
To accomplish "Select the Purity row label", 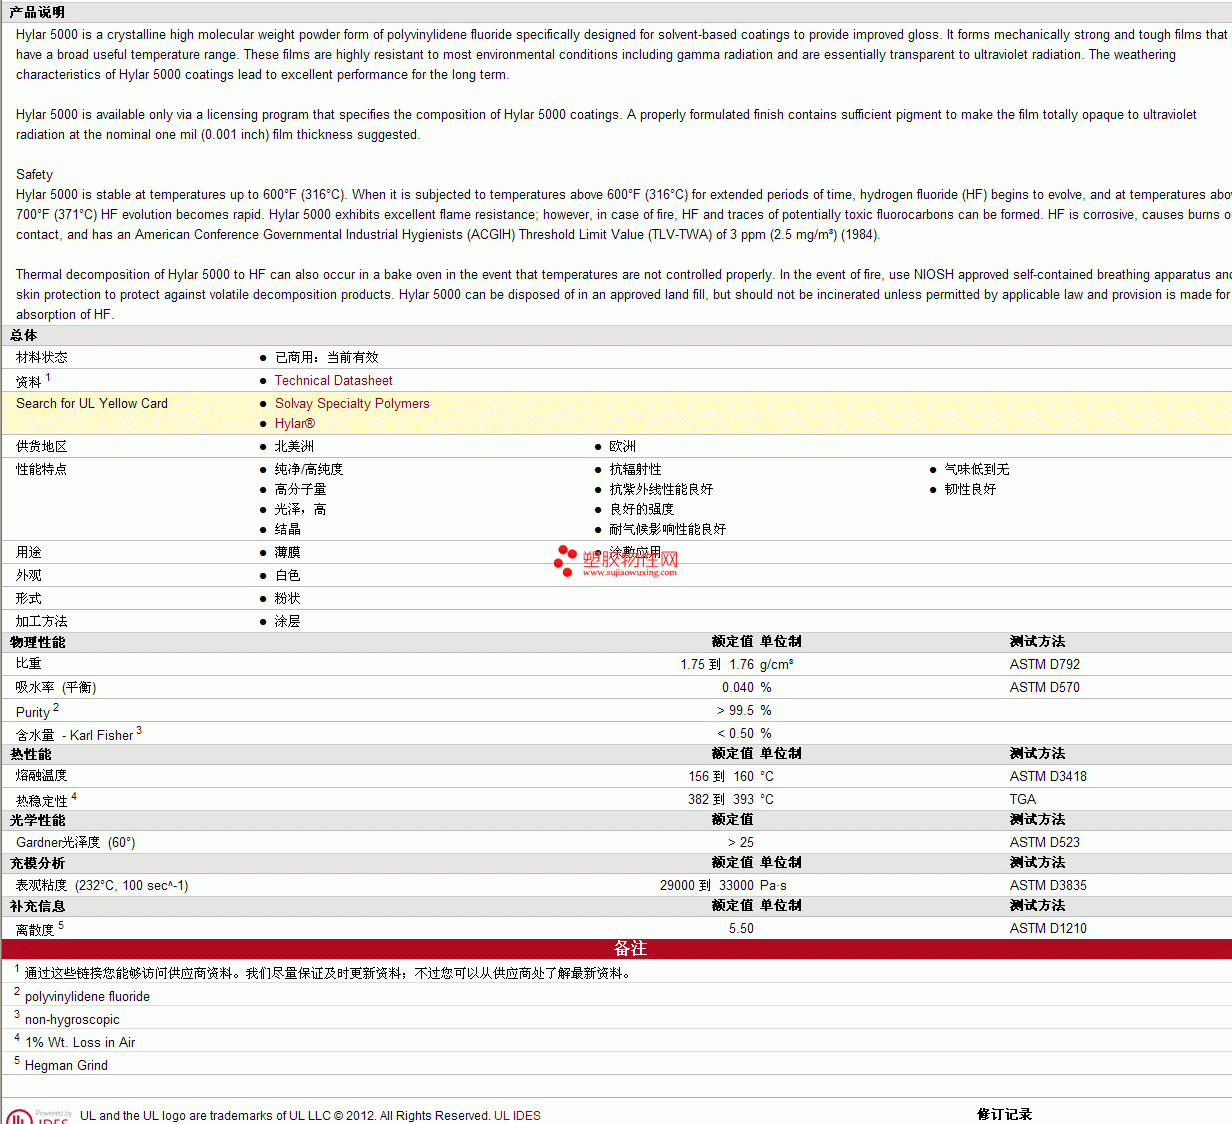I will (33, 712).
